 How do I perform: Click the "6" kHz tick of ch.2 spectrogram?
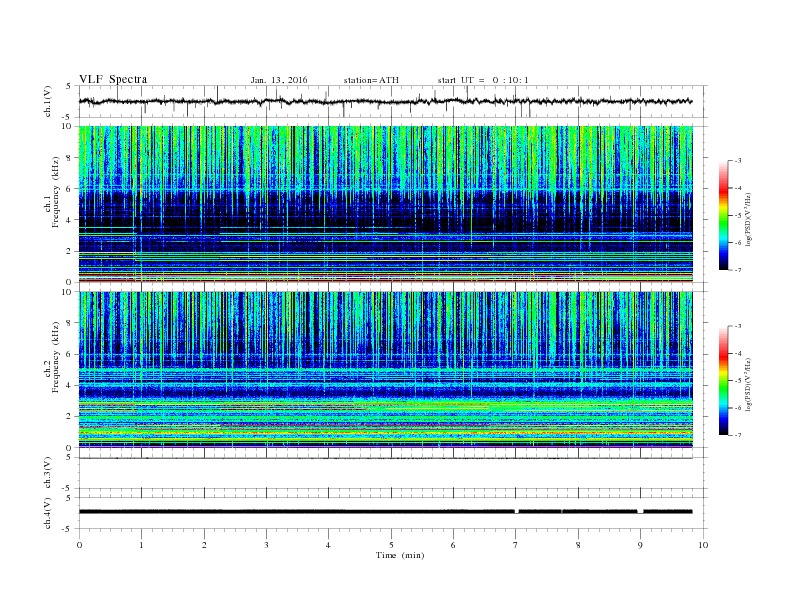[70, 354]
